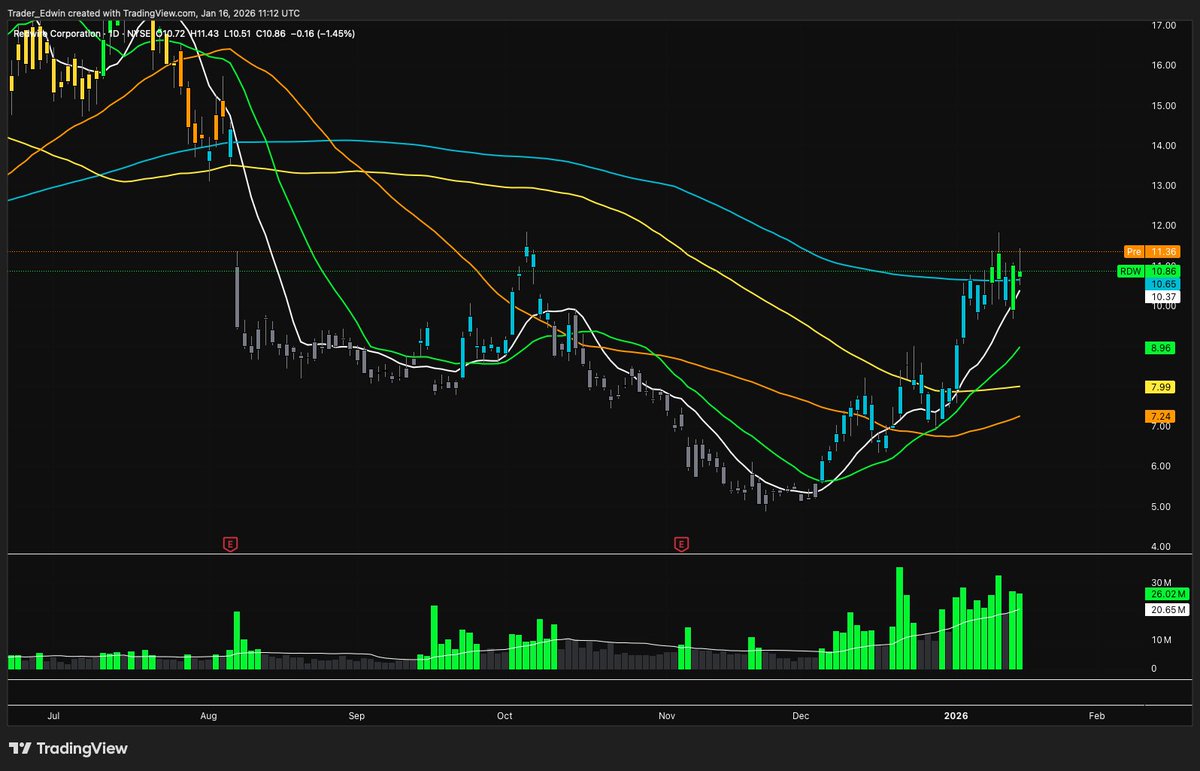Viewport: 1200px width, 771px height.
Task: Click the November earnings E marker
Action: click(x=682, y=544)
